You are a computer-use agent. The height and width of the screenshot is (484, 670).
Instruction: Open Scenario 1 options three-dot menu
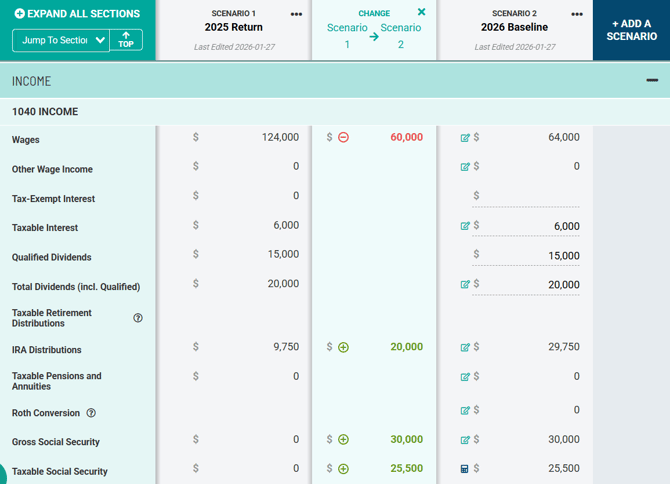(x=296, y=14)
